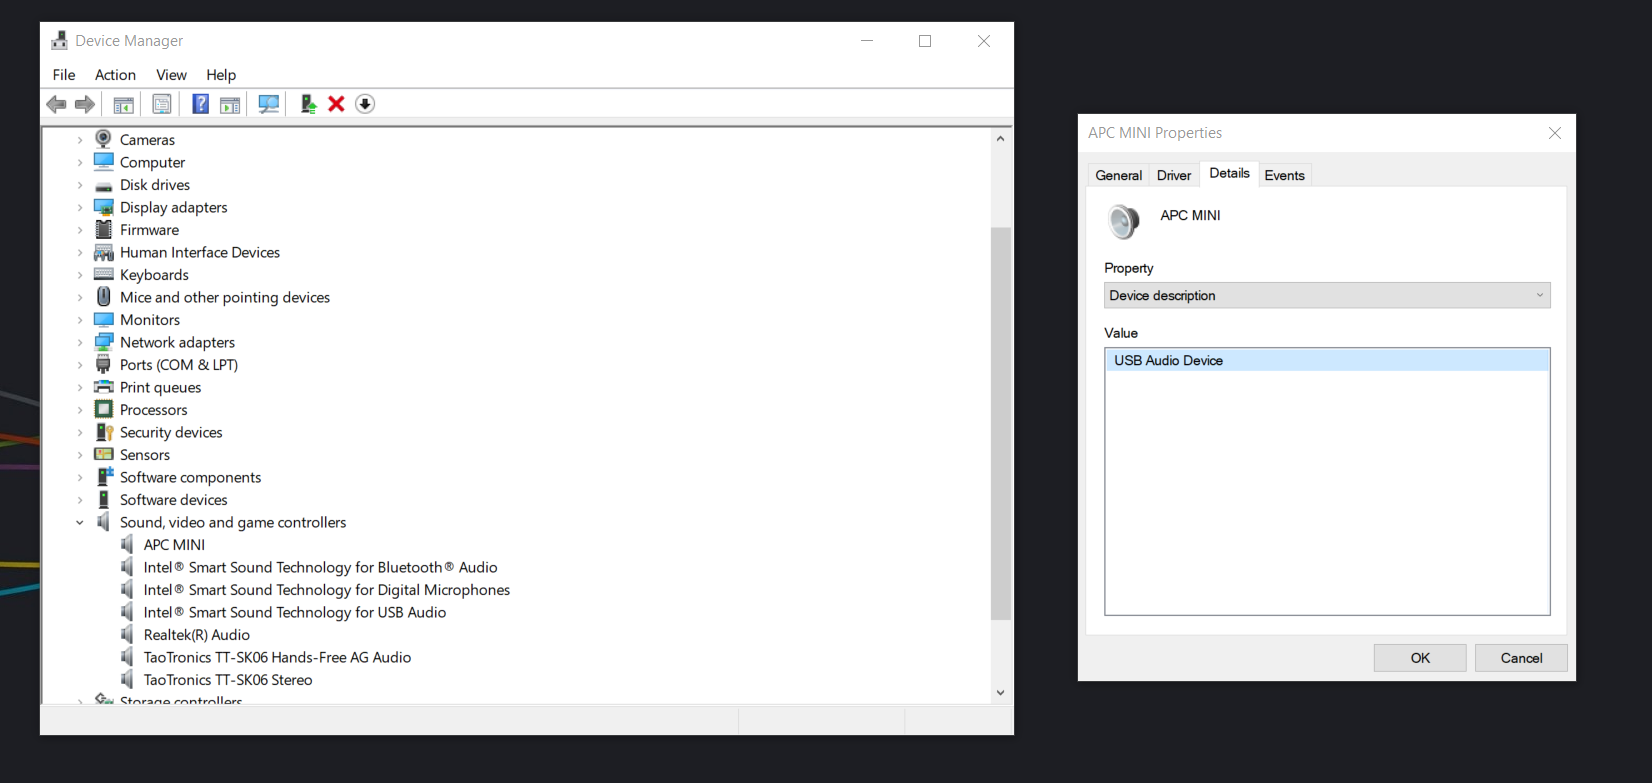Open the File menu
Viewport: 1652px width, 783px height.
tap(64, 75)
